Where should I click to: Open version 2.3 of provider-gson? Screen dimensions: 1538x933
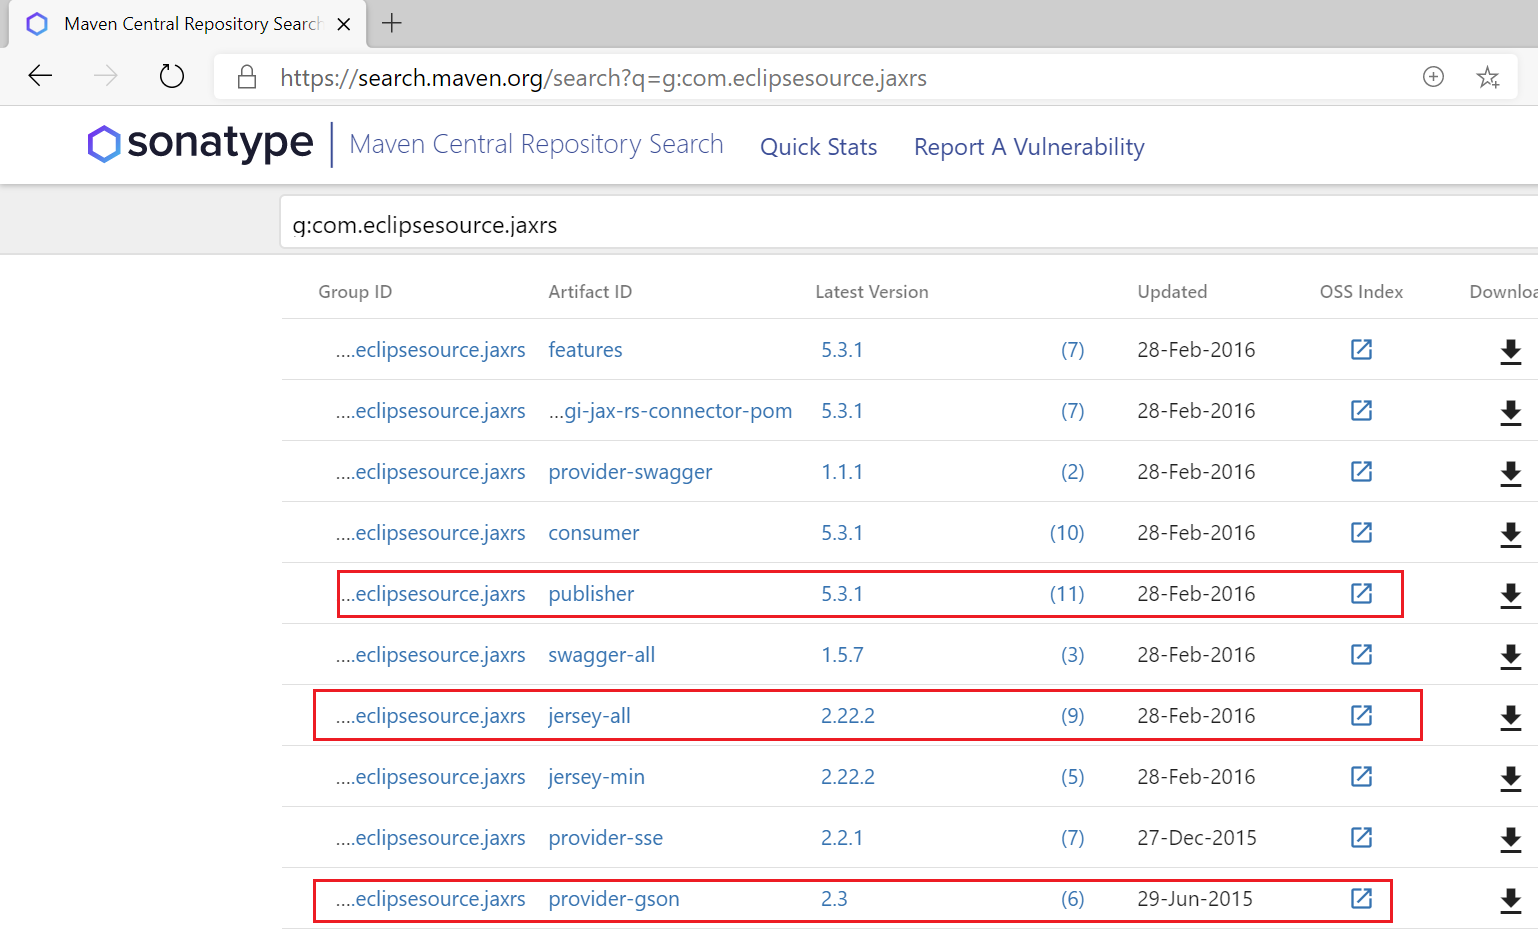[x=834, y=899]
